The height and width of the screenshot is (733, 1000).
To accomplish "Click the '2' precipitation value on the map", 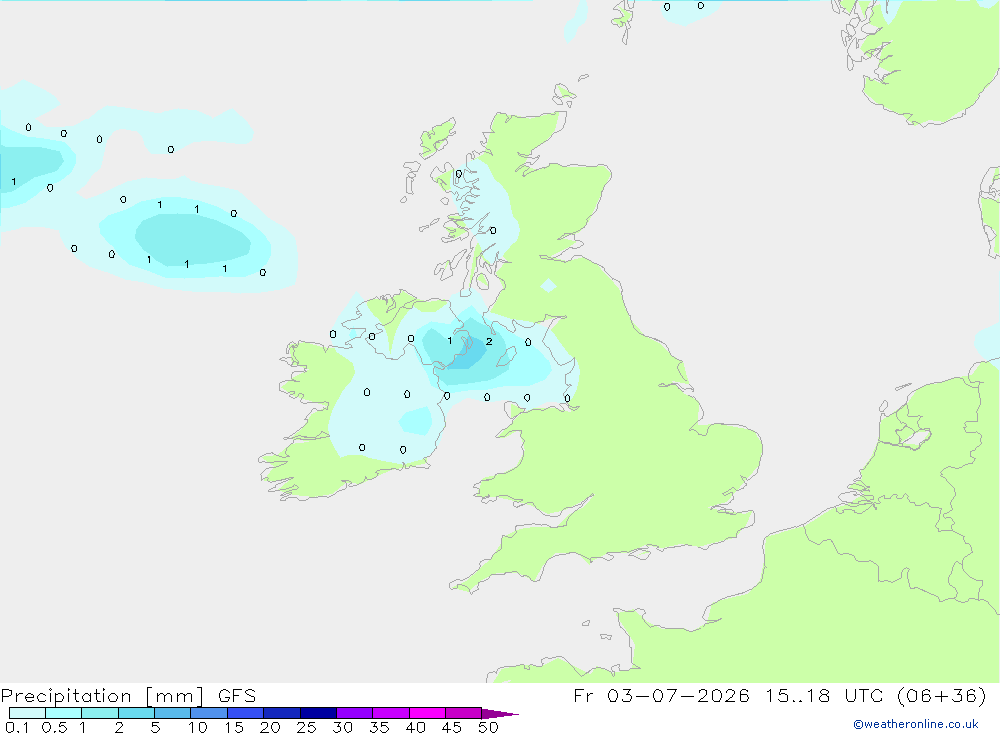I will pos(489,341).
